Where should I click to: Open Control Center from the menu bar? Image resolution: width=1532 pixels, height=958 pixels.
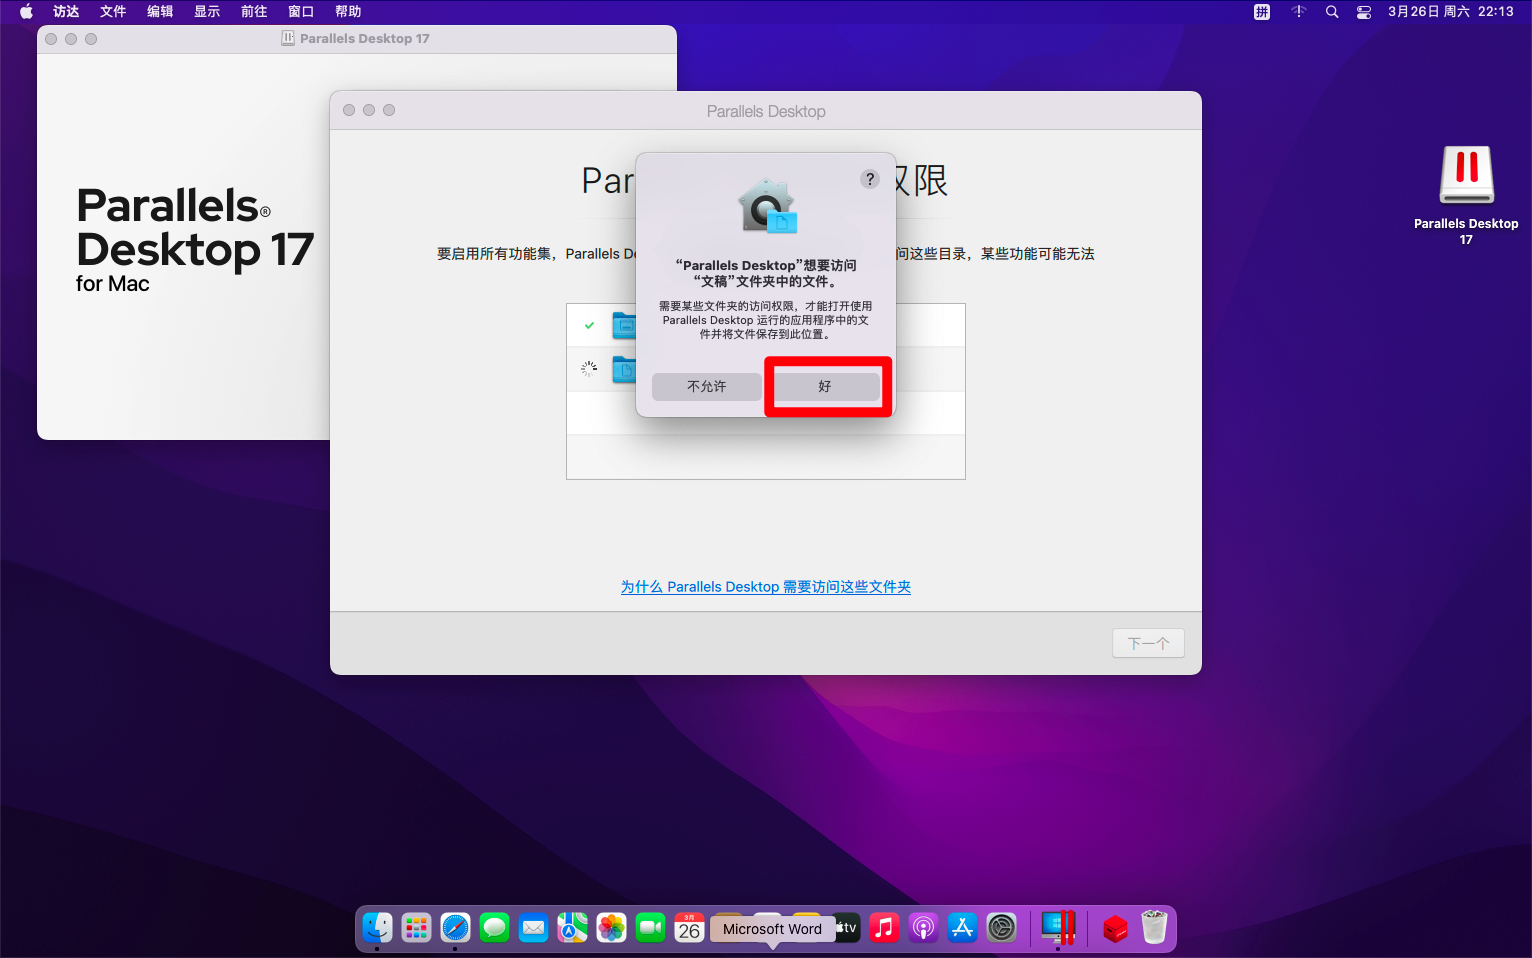[x=1364, y=12]
